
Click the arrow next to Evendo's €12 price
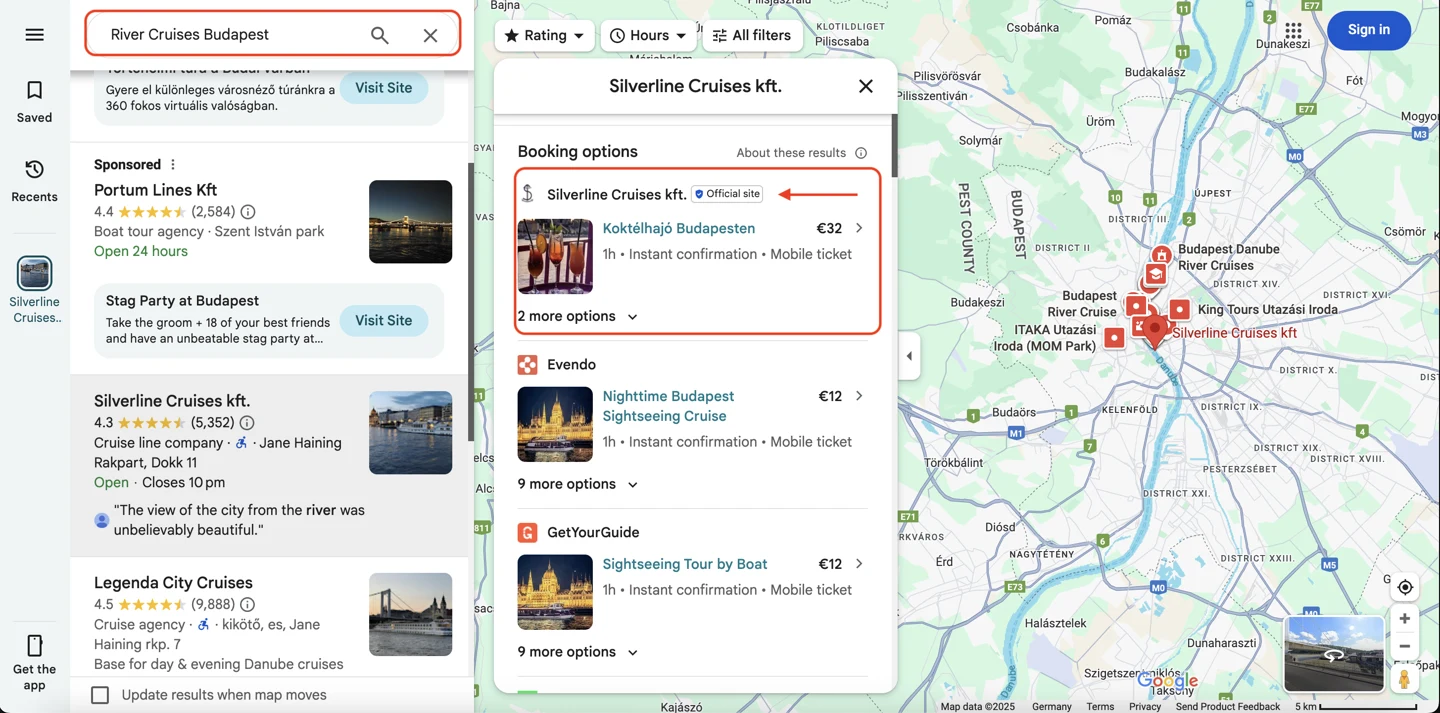(859, 396)
